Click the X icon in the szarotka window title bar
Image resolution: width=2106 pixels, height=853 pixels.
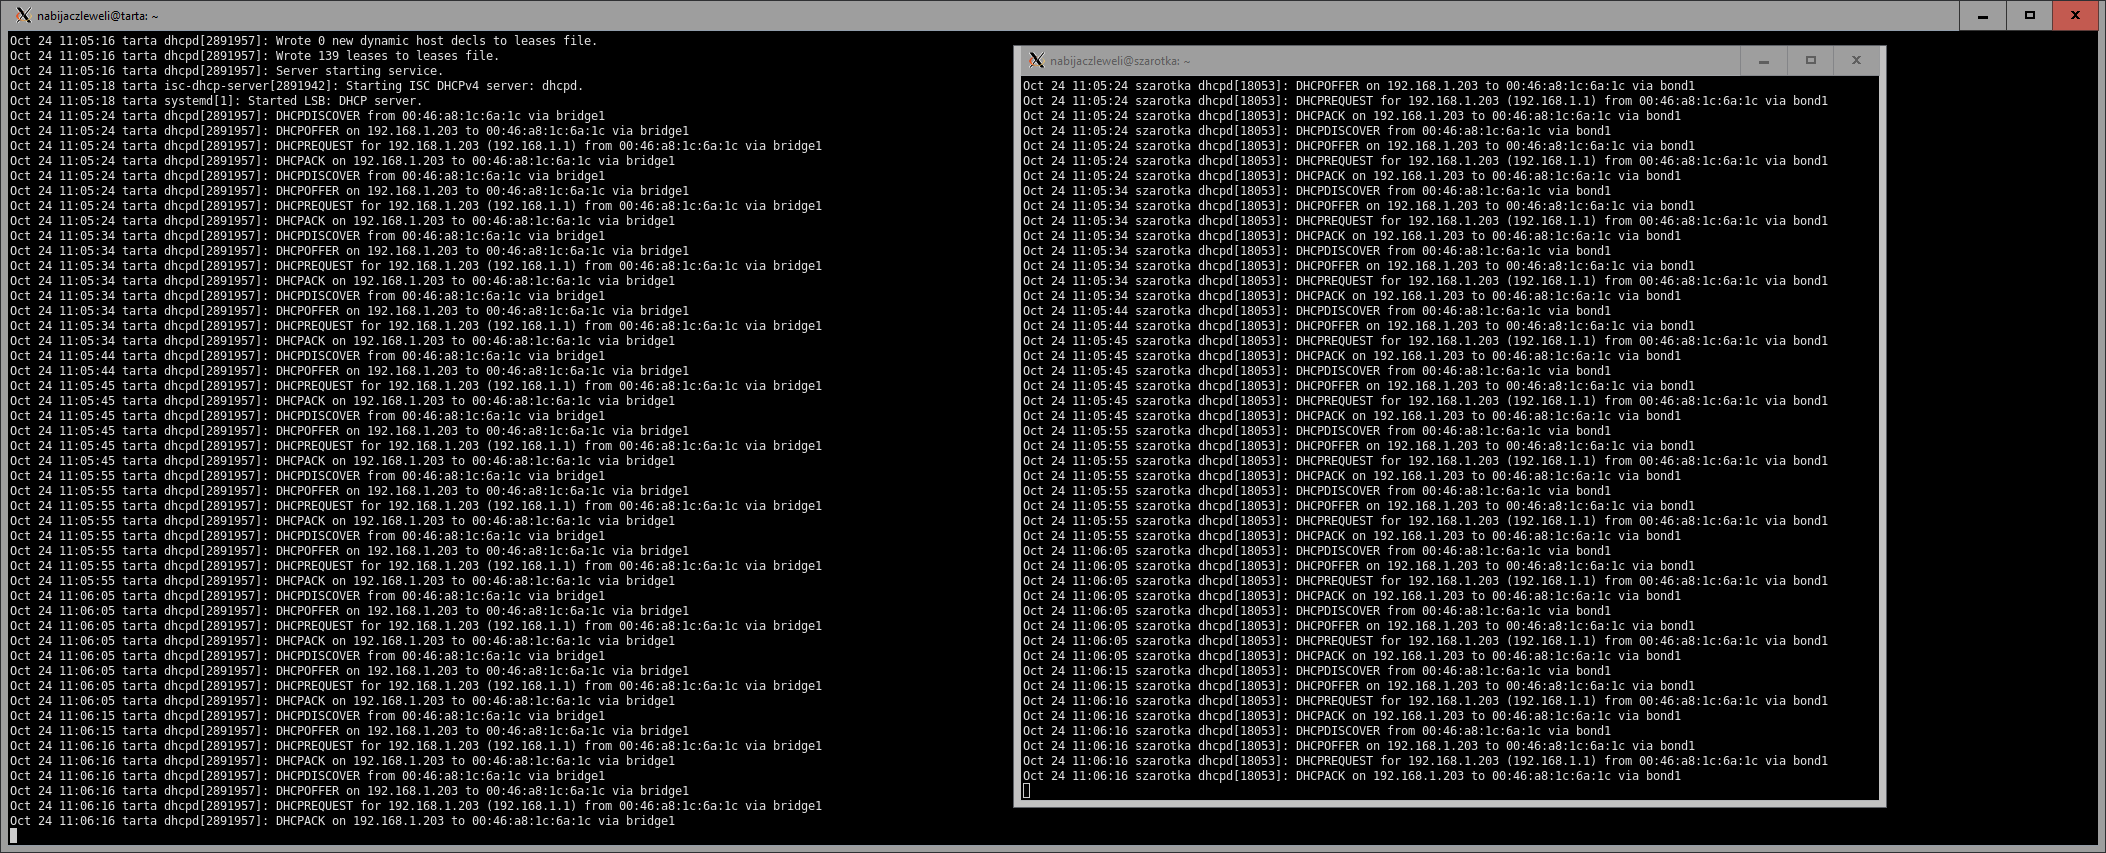point(1036,60)
